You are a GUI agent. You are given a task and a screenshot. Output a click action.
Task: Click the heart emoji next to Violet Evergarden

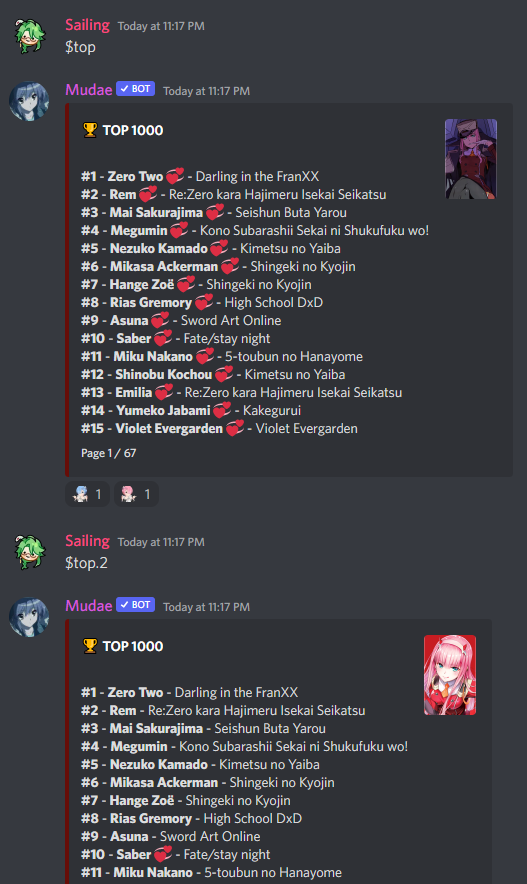click(x=235, y=428)
